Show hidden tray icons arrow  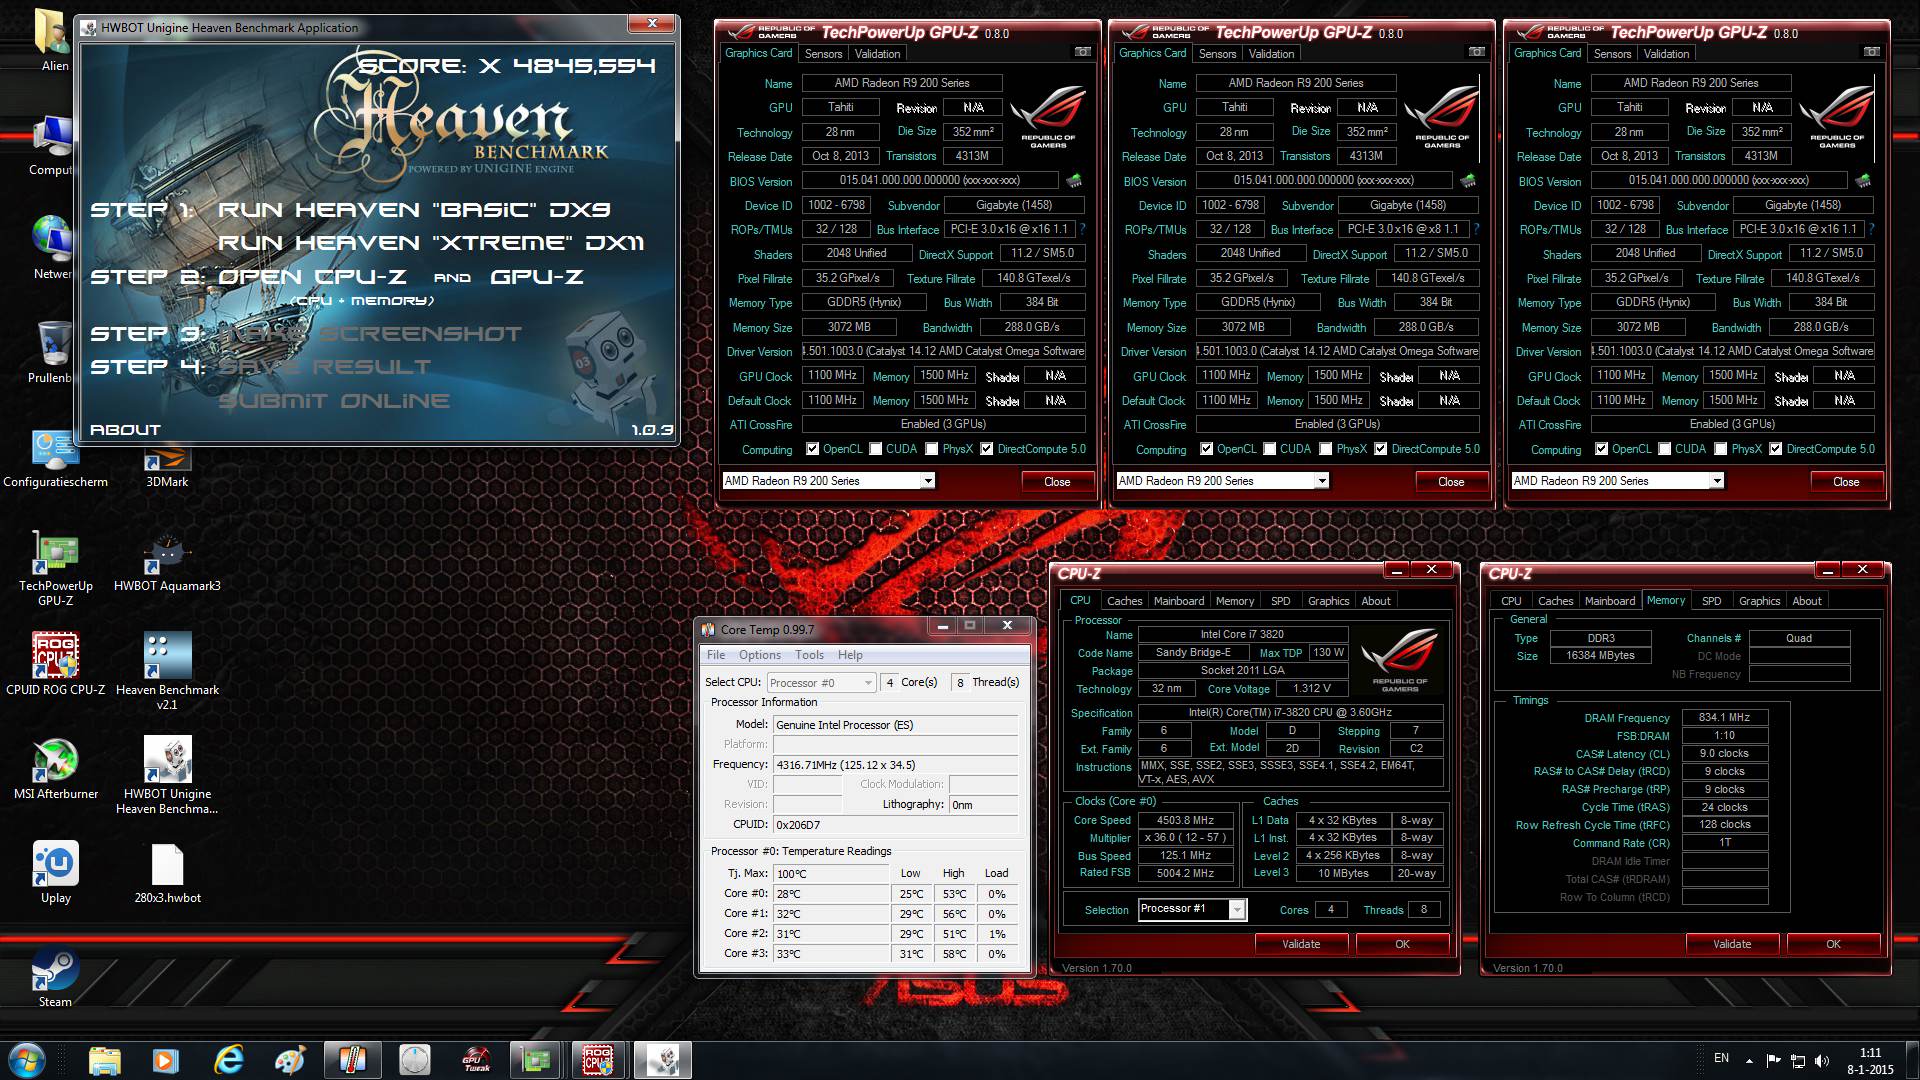point(1749,1061)
